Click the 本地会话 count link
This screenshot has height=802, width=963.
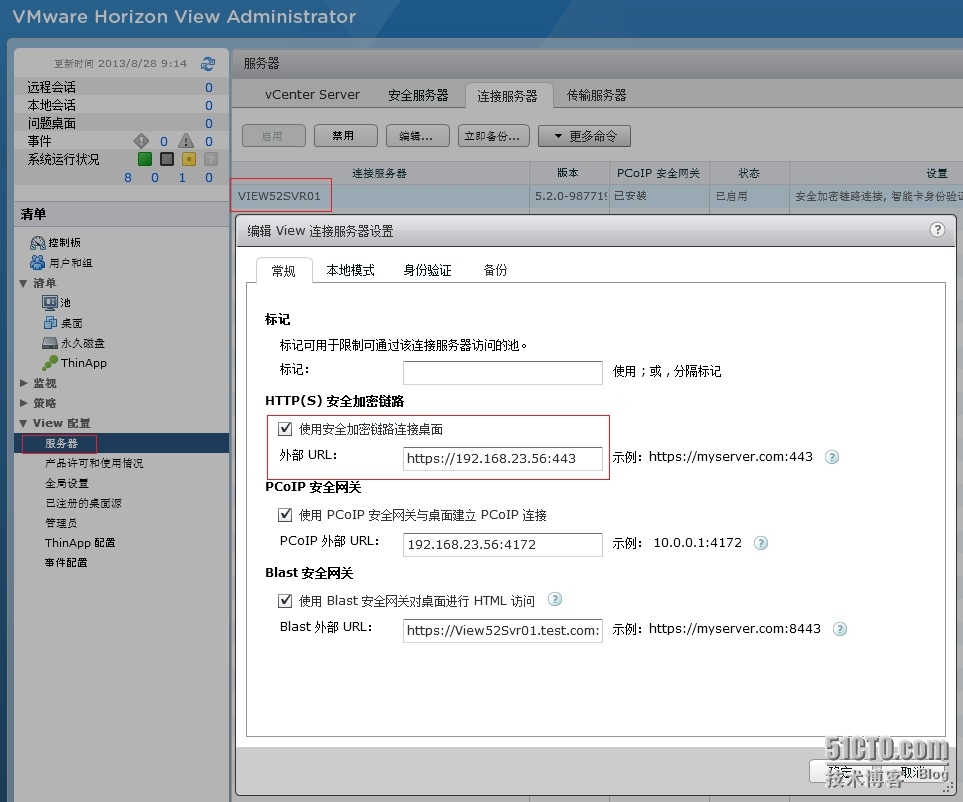click(x=209, y=105)
